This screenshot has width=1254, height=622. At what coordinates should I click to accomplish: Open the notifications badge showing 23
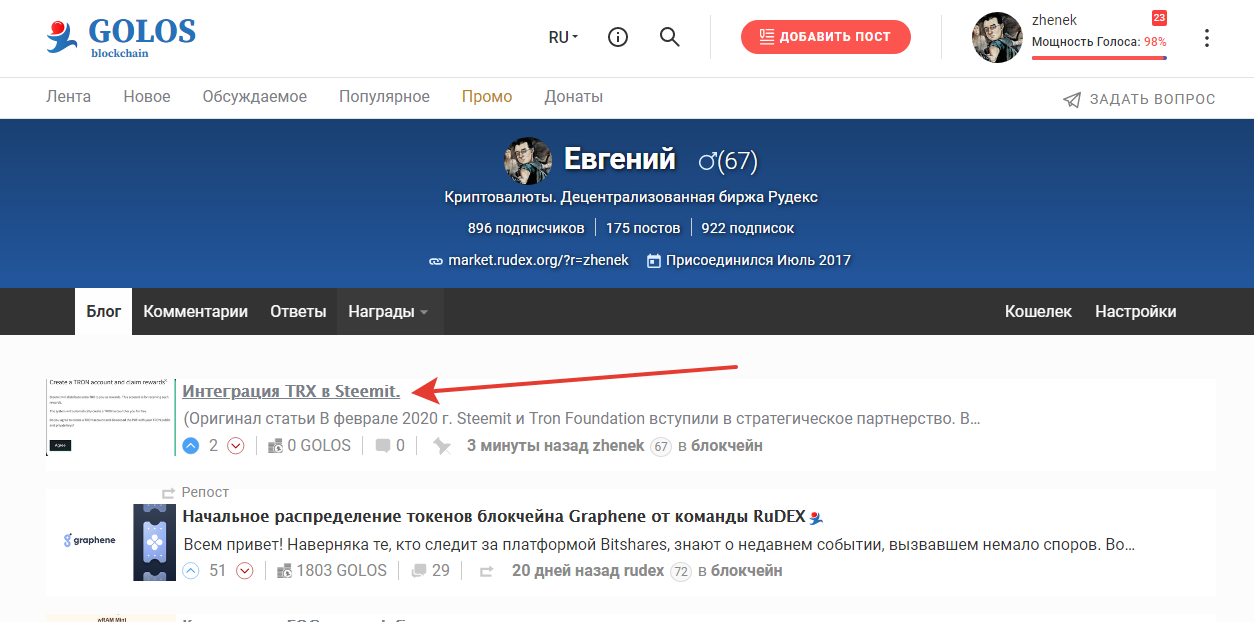[1159, 18]
